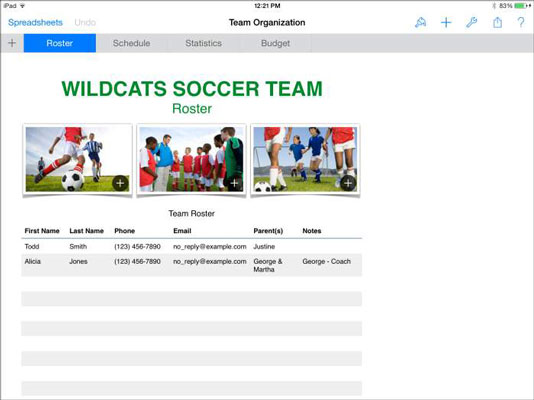534x400 pixels.
Task: Tap the Insert plus icon in toolbar
Action: pos(446,22)
